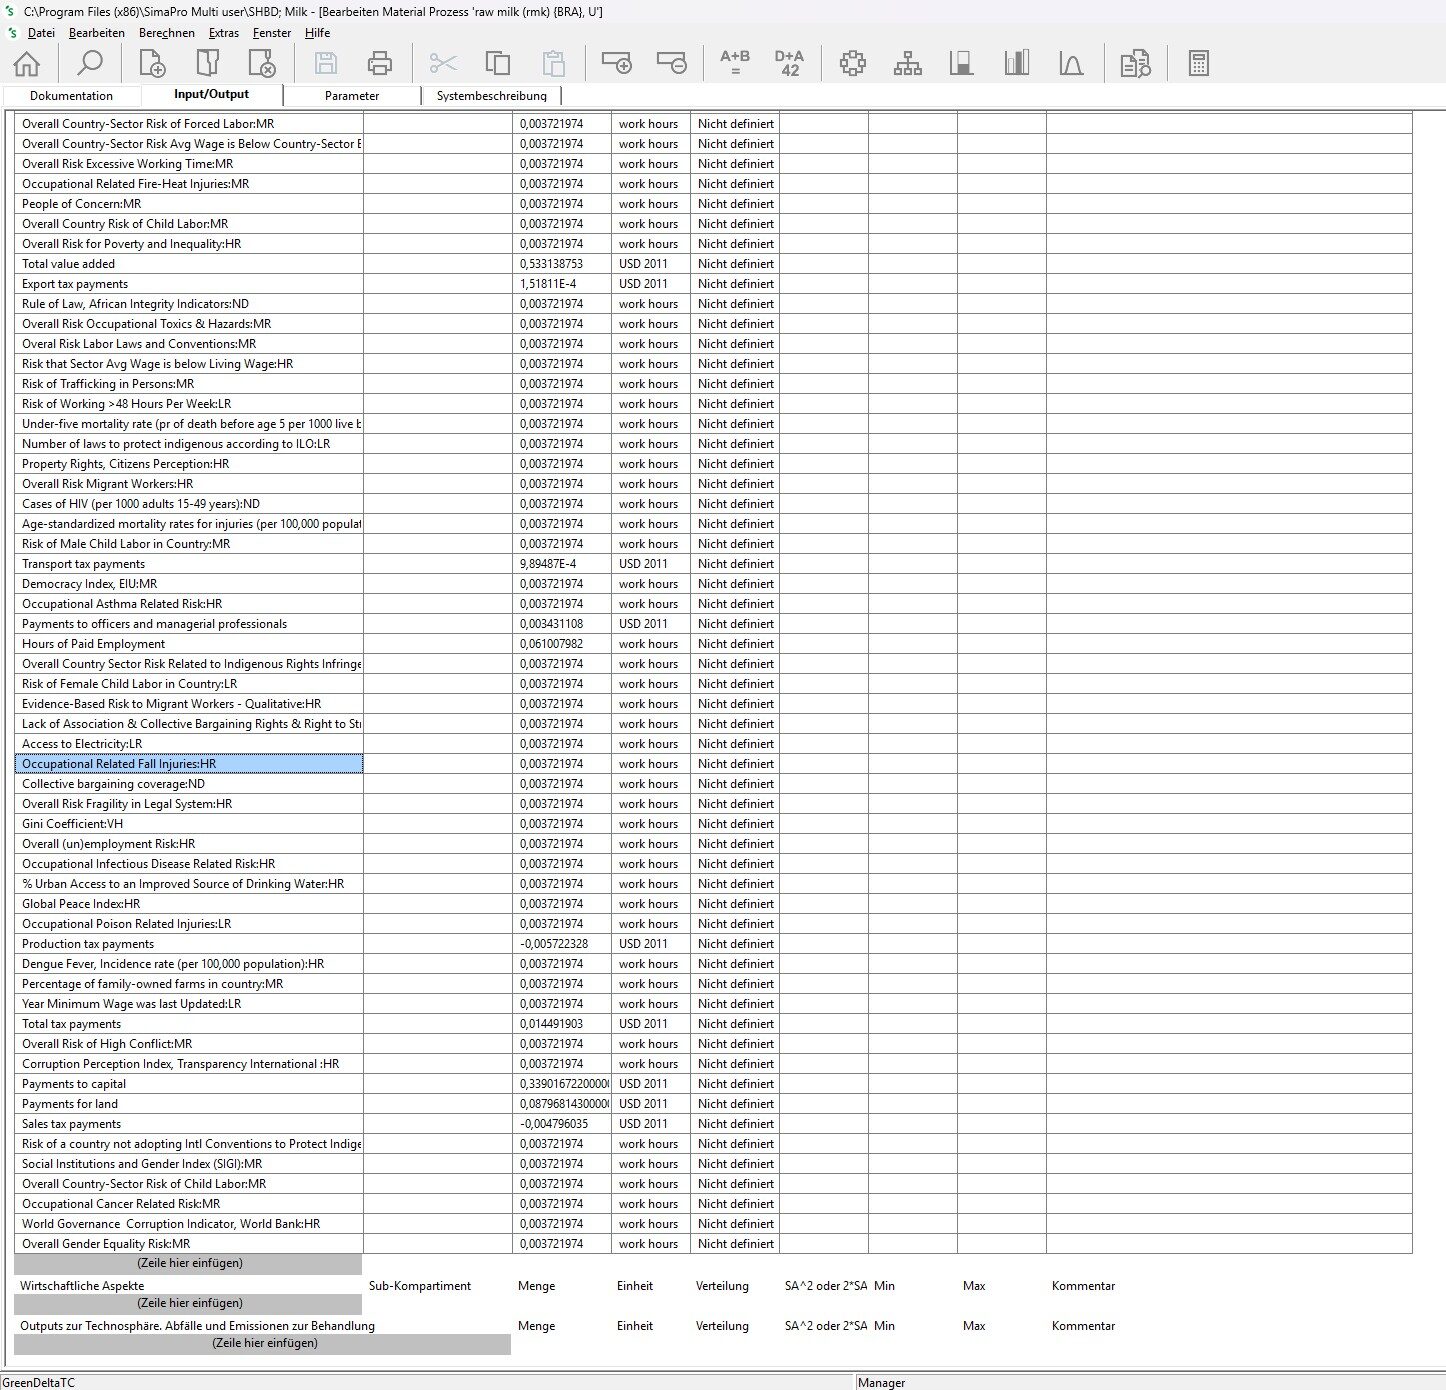Screen dimensions: 1446x1390
Task: Paste with the clipboard icon
Action: click(x=553, y=63)
